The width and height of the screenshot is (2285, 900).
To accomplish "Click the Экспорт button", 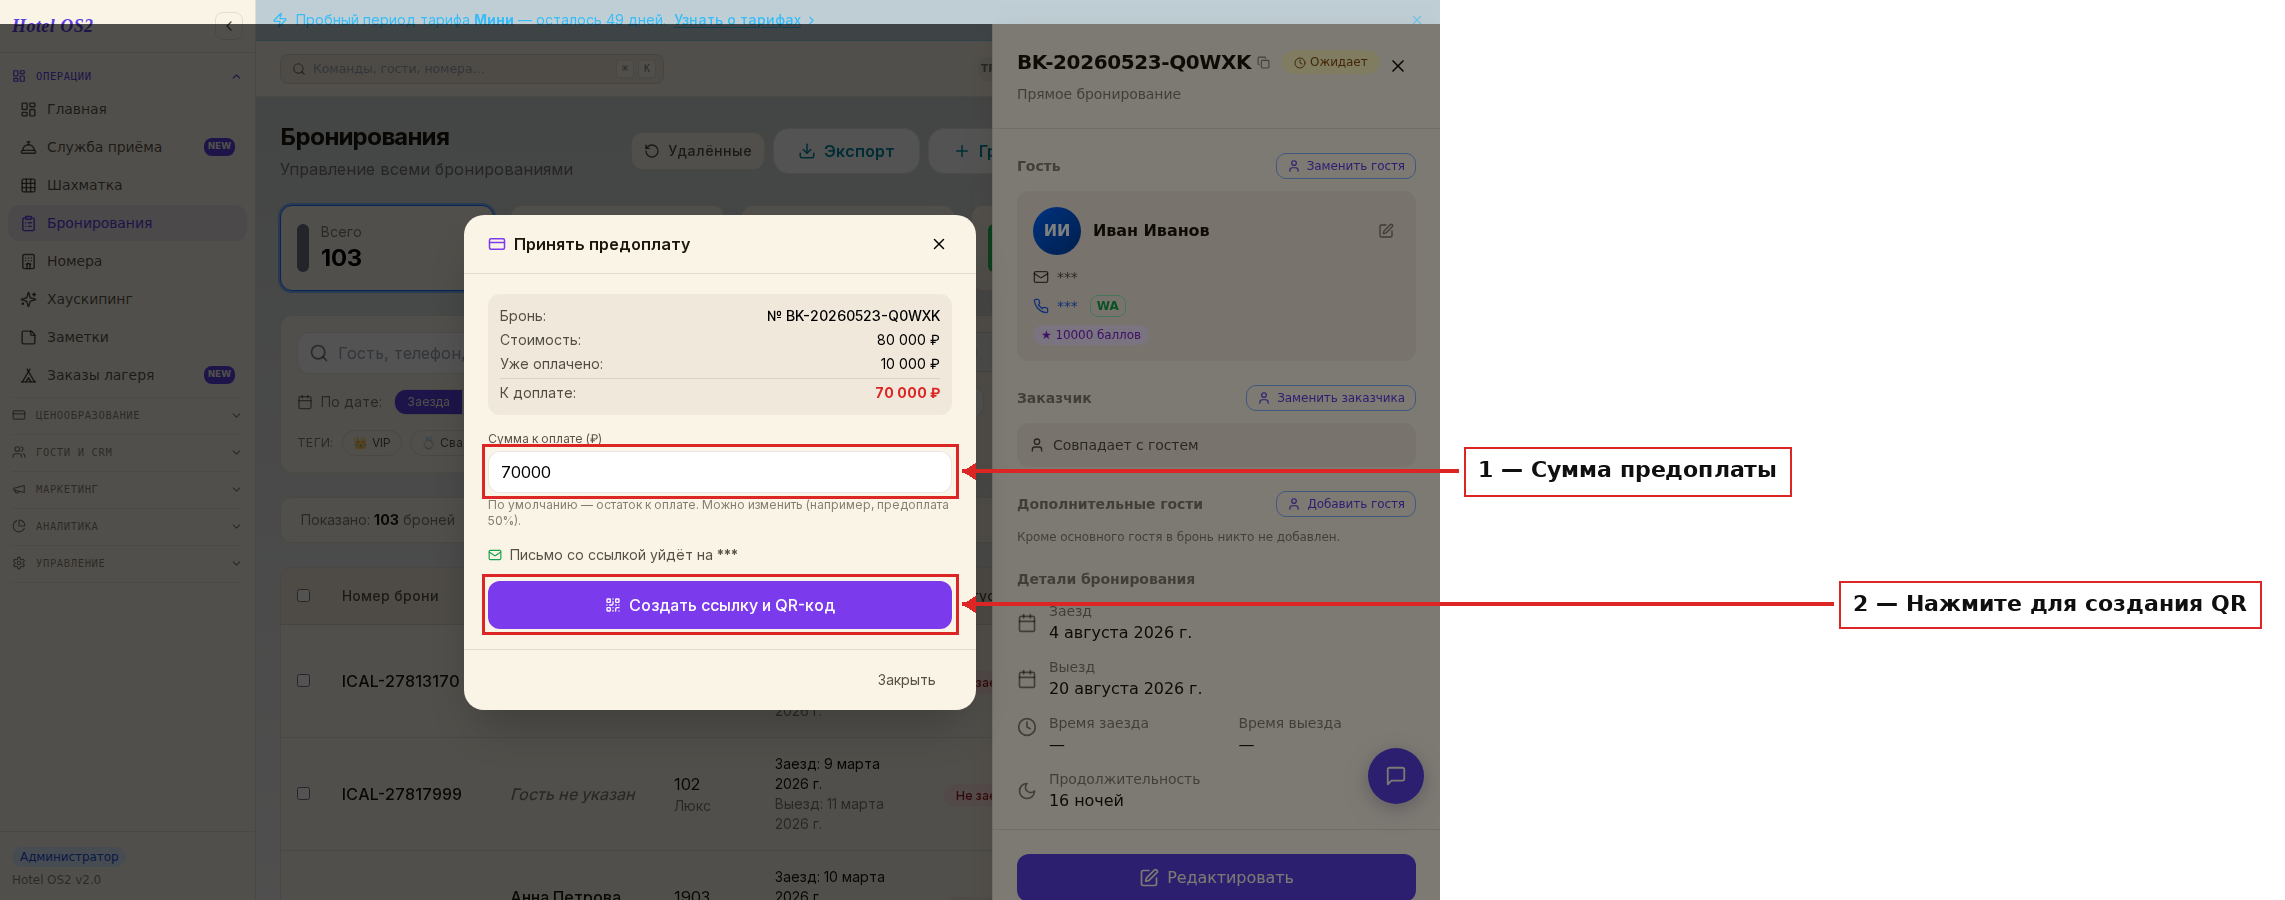I will click(x=846, y=151).
